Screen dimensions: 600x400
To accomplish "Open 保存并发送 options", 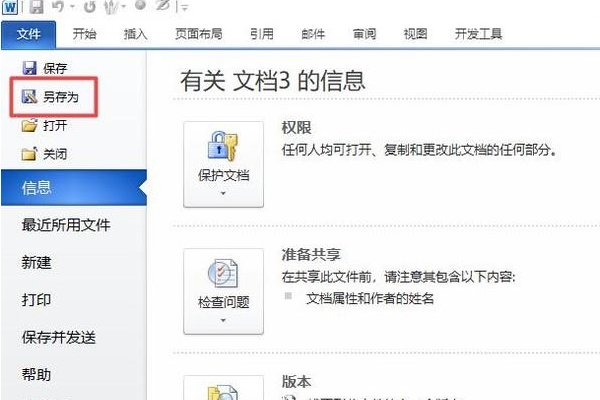I will click(x=59, y=337).
